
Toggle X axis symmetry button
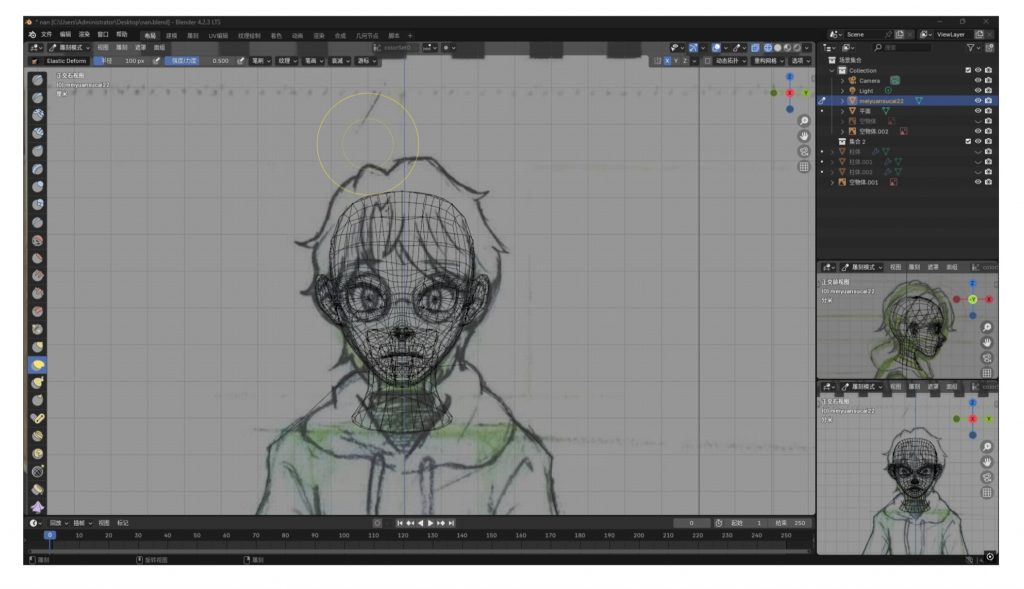(668, 60)
